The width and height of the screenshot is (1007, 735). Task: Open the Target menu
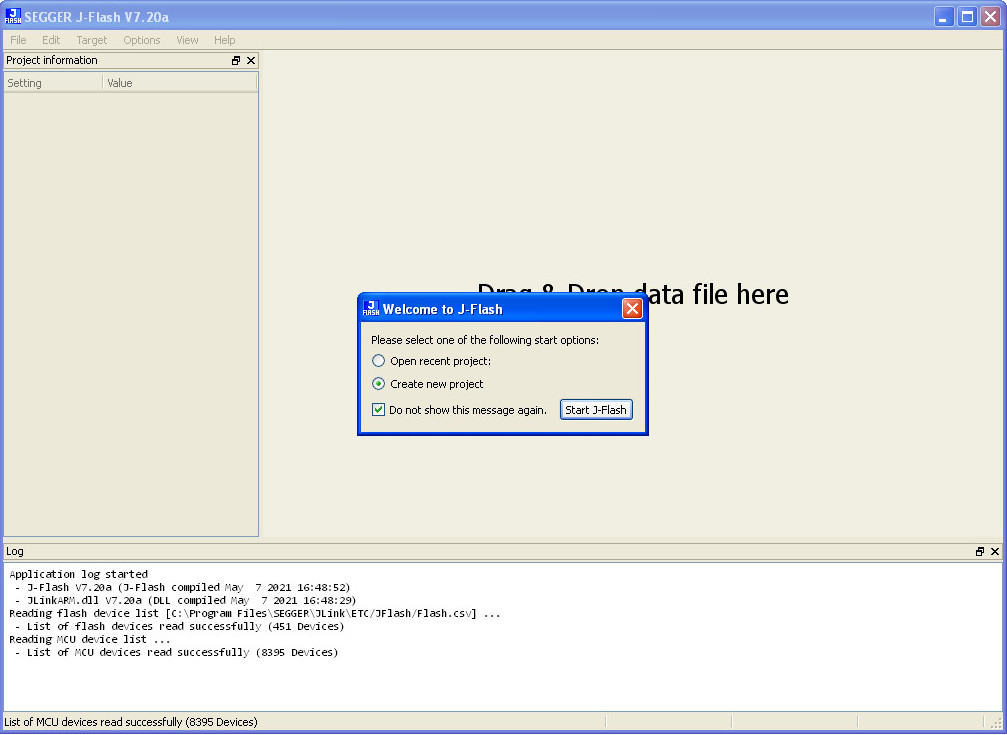coord(91,40)
